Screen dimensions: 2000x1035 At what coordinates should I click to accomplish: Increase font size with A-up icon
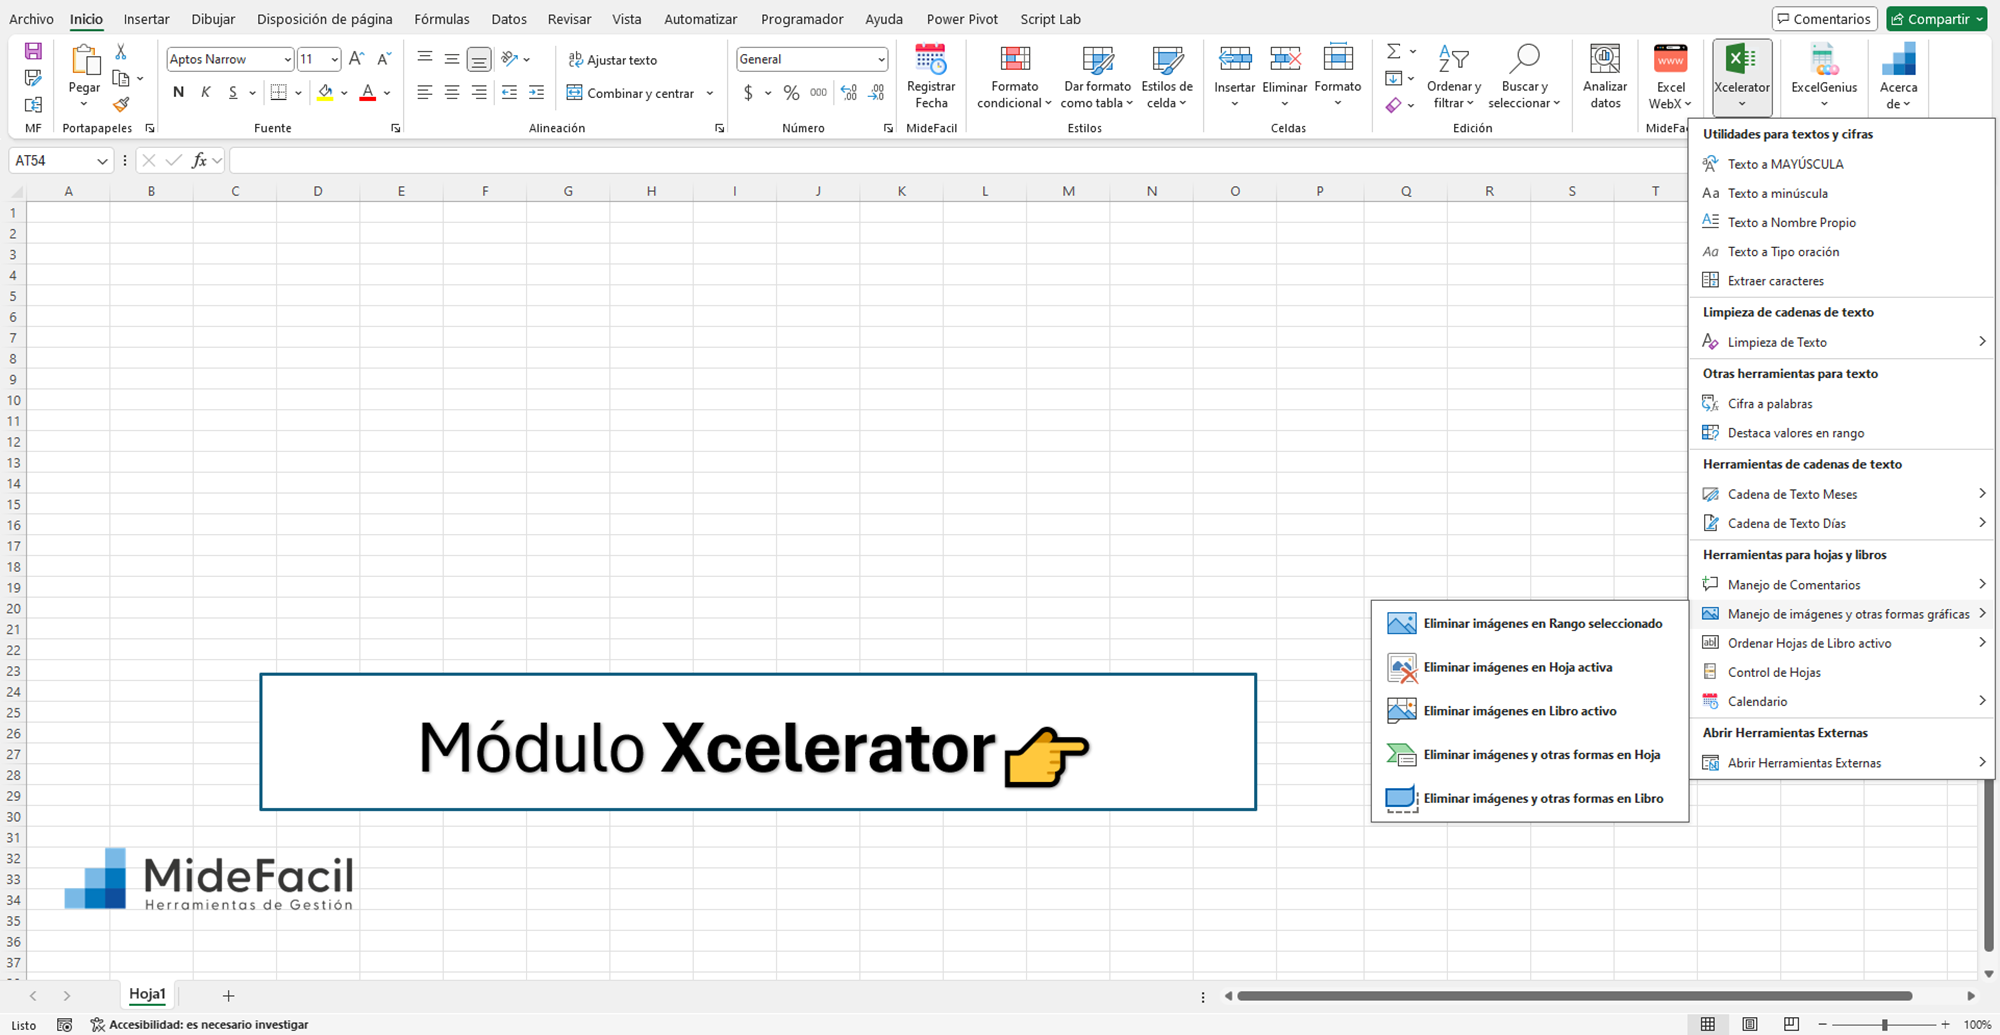(356, 59)
